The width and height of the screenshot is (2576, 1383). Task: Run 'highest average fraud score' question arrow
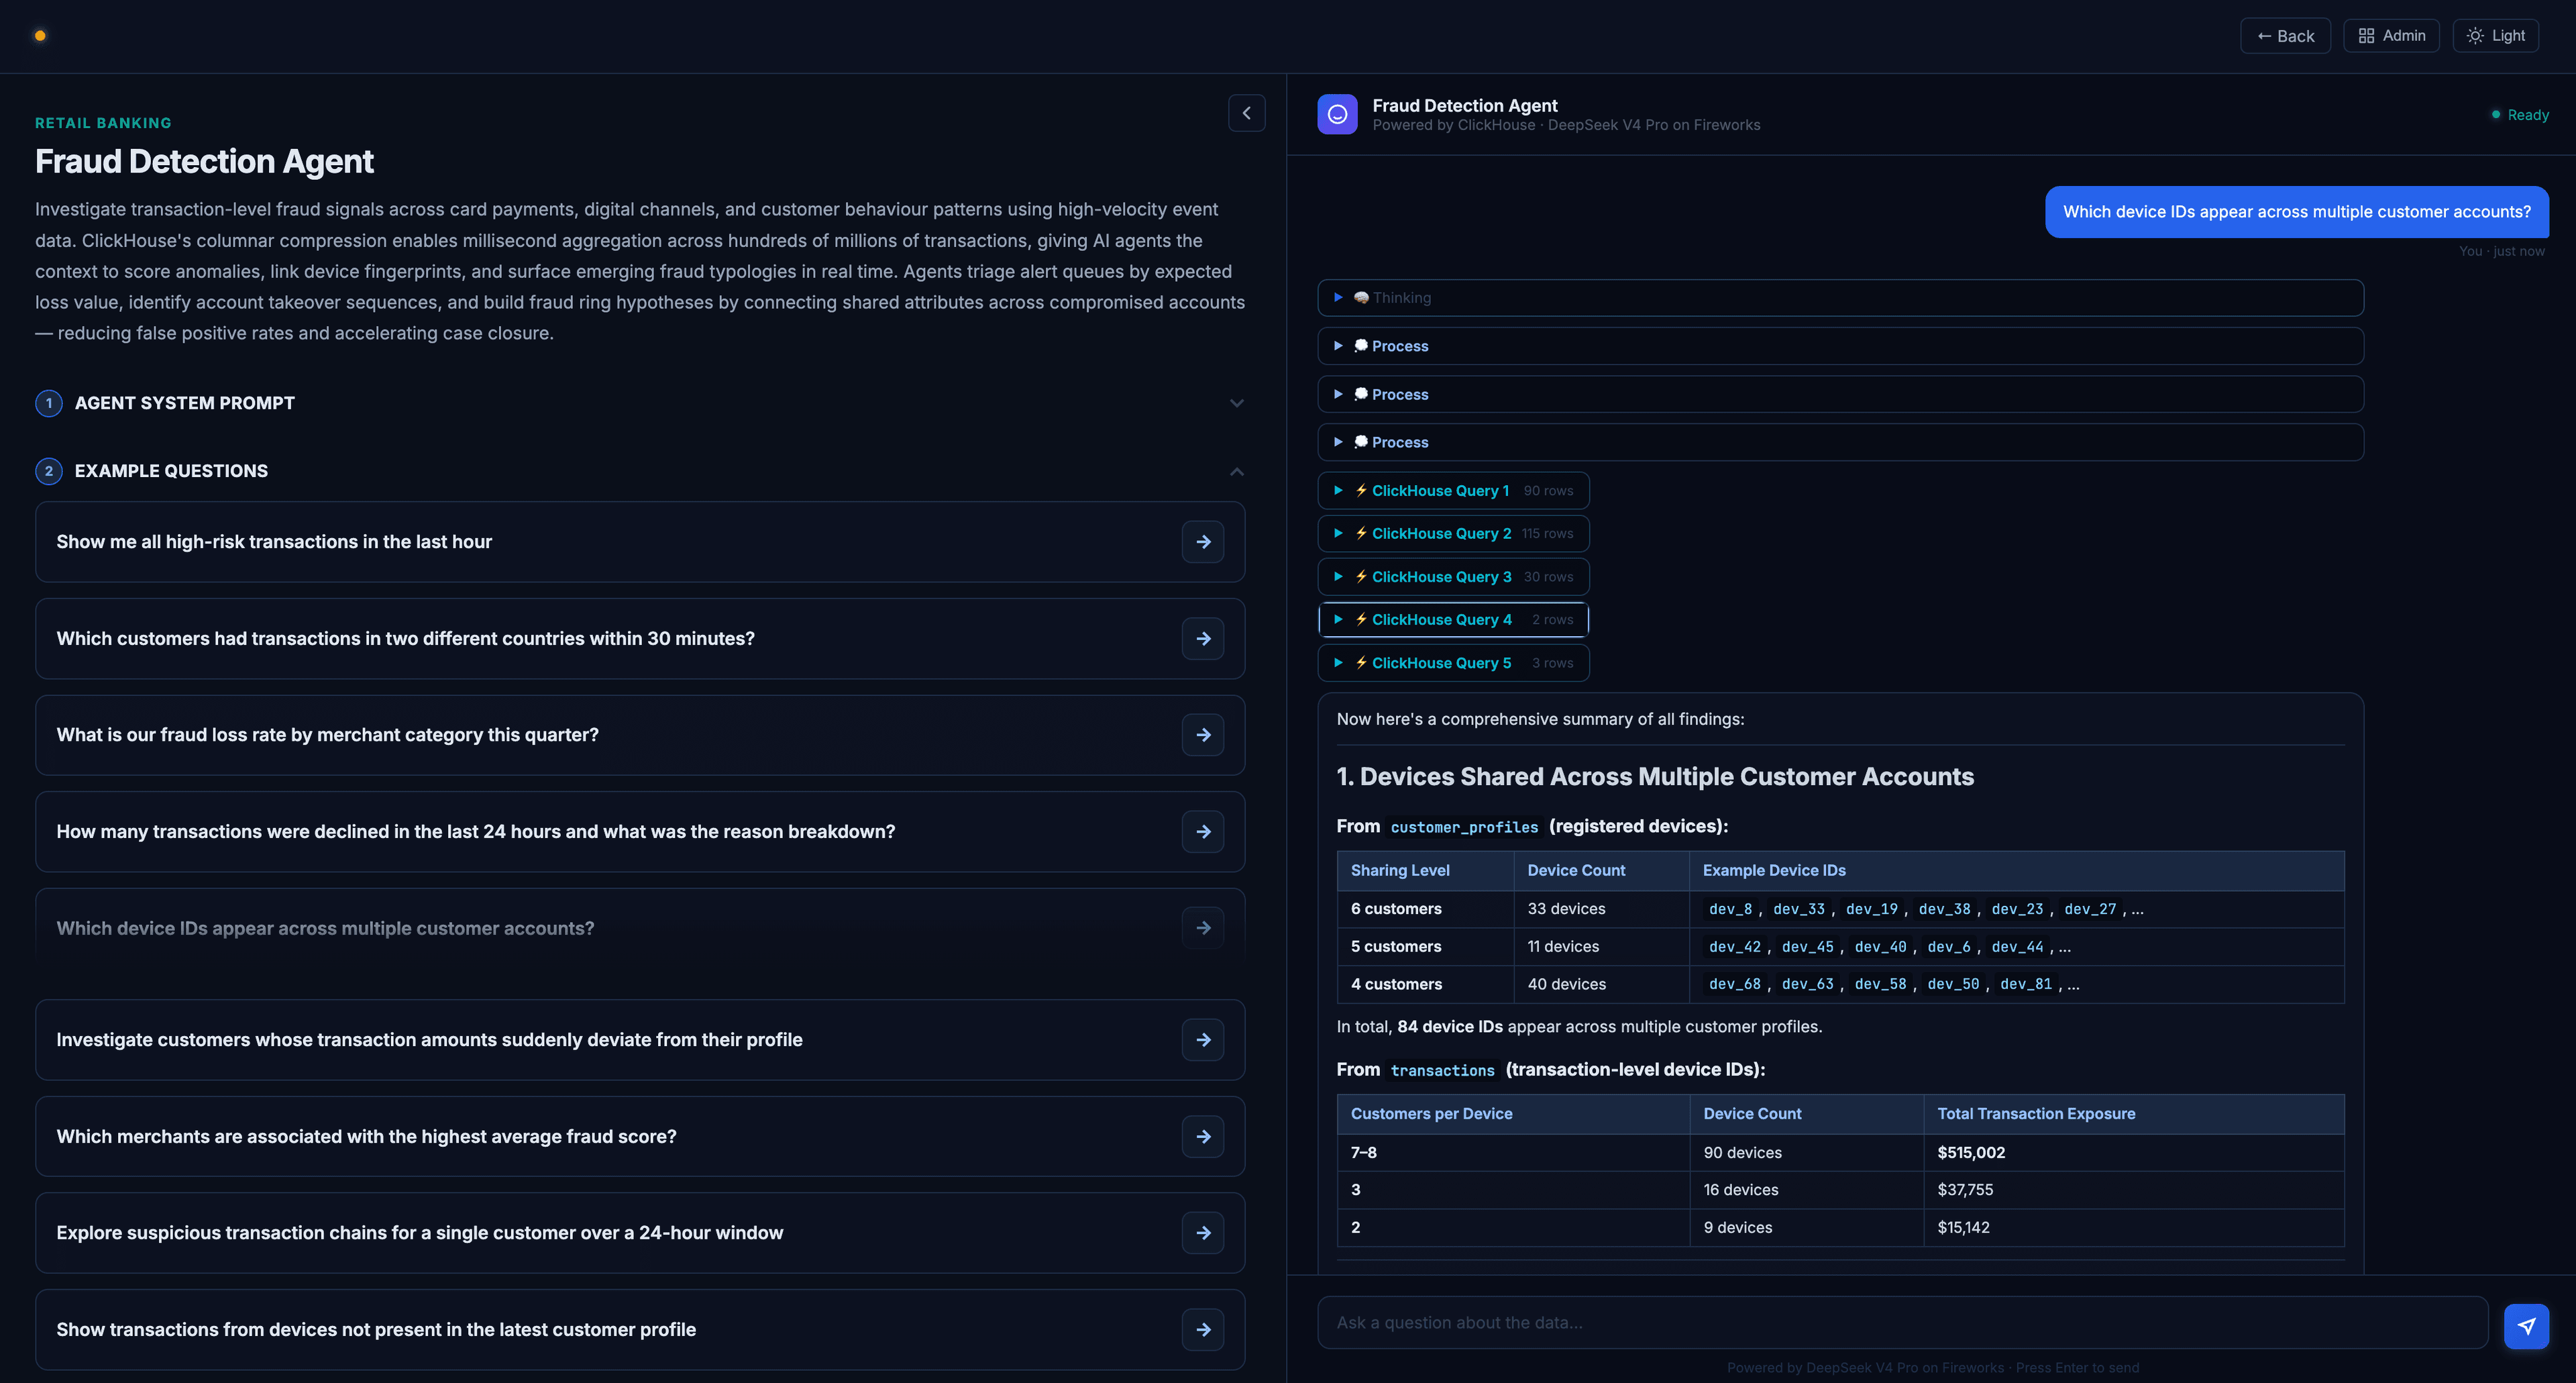click(1203, 1137)
